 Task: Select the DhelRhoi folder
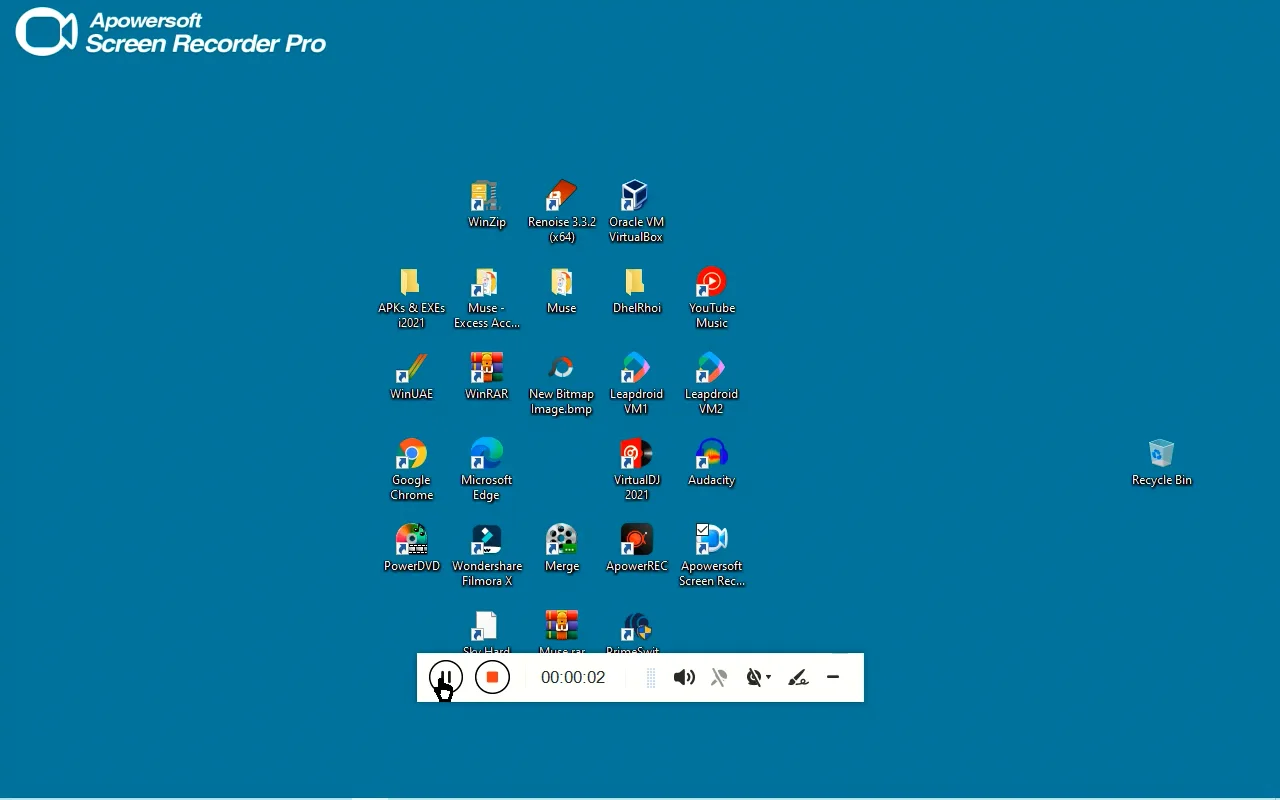[x=636, y=291]
